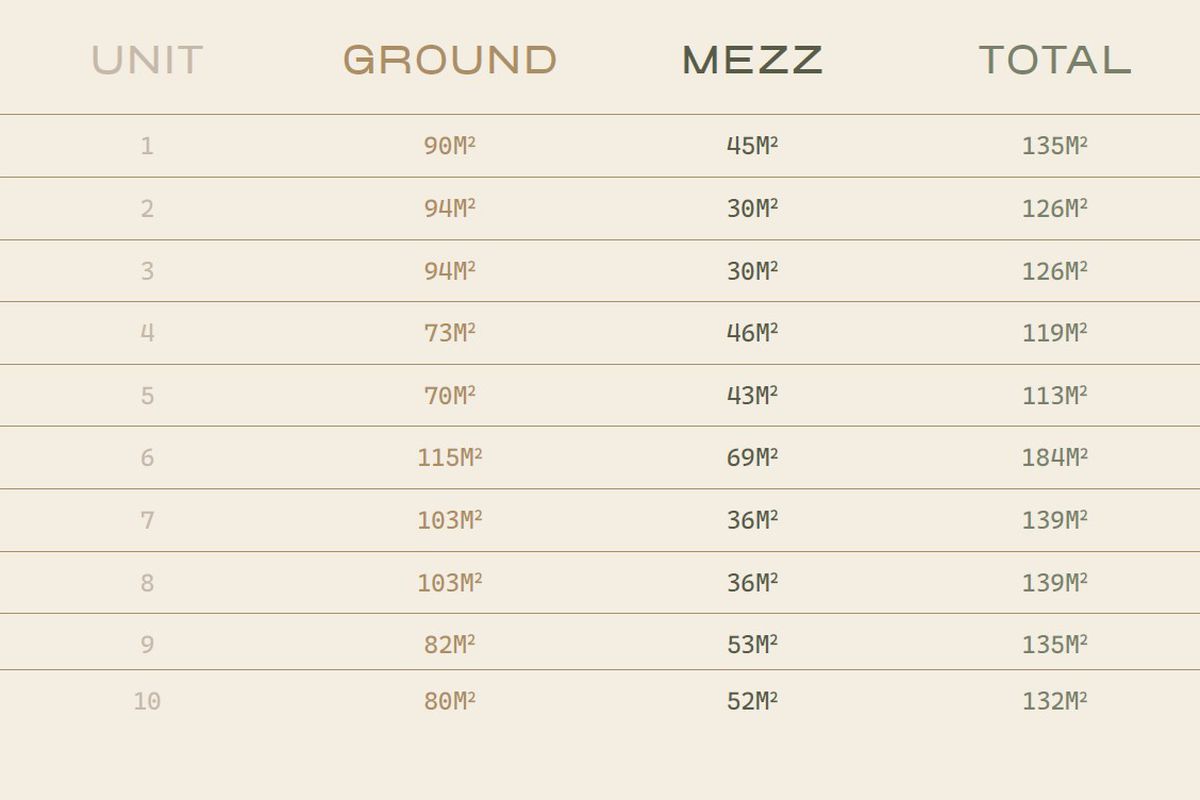The image size is (1200, 800).
Task: Select the 46M² mezz value for unit 4
Action: [x=752, y=333]
